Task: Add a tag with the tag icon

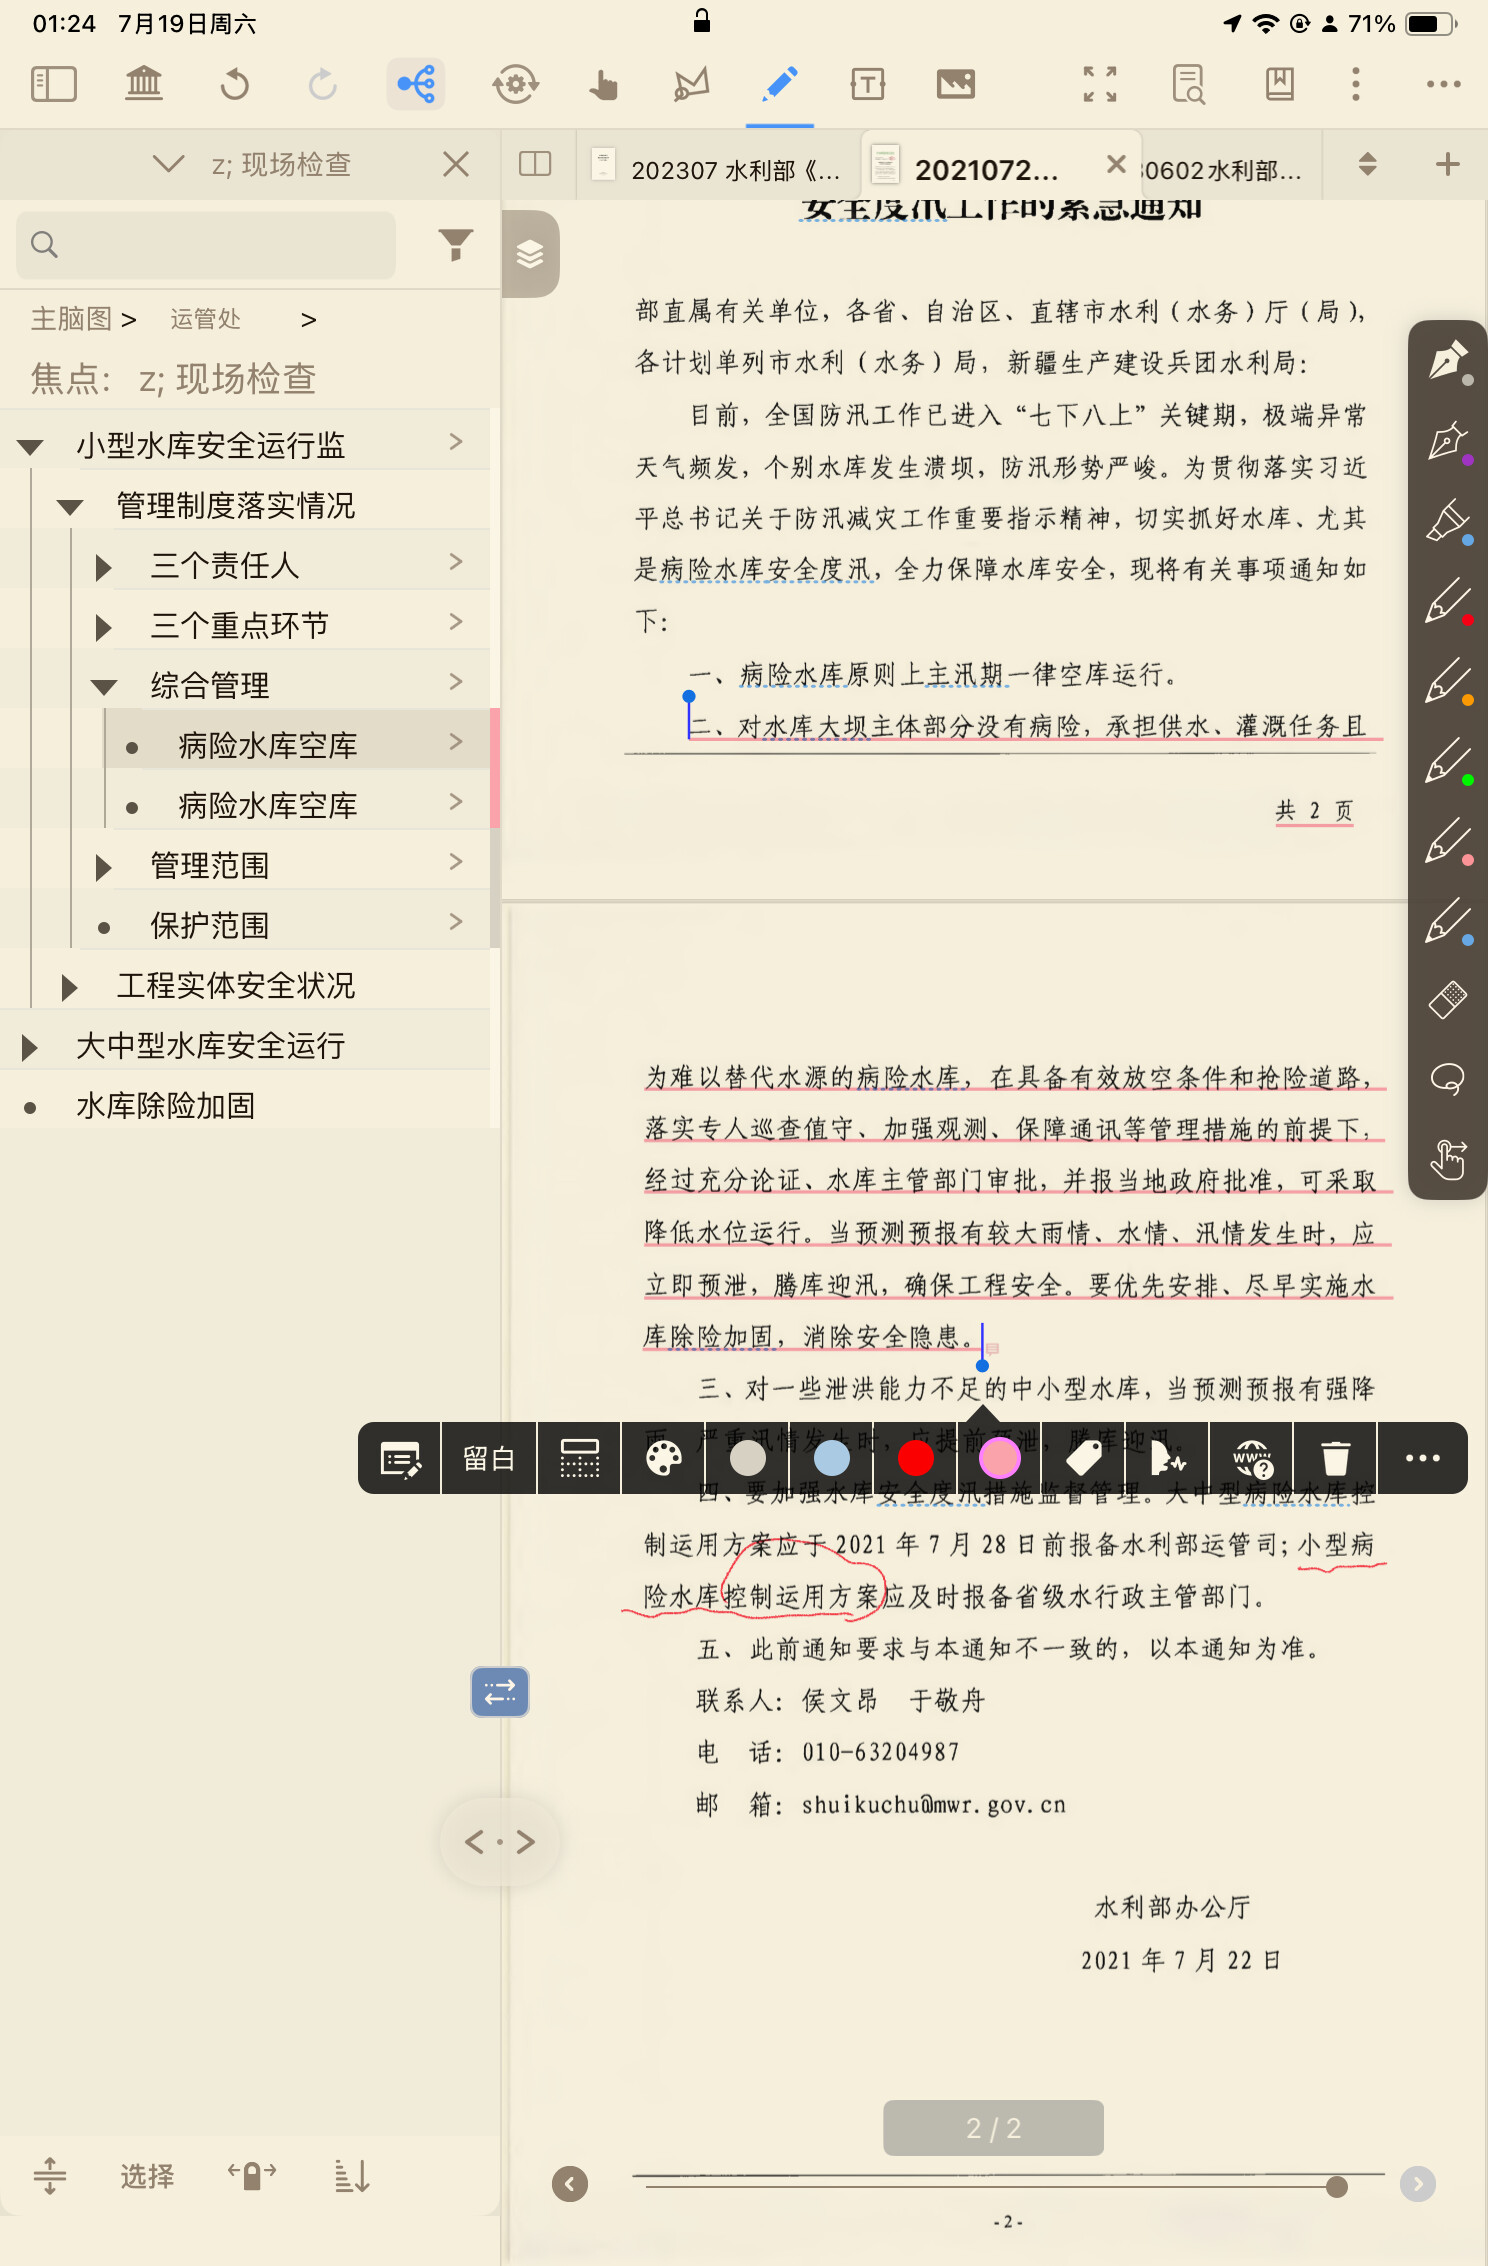Action: coord(1084,1459)
